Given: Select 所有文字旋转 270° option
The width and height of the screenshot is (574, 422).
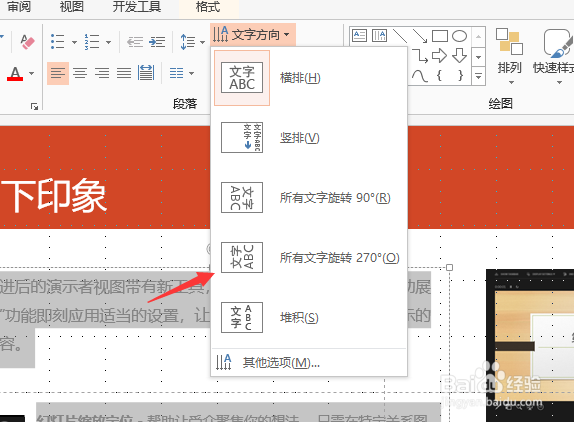Looking at the screenshot, I should [x=309, y=258].
